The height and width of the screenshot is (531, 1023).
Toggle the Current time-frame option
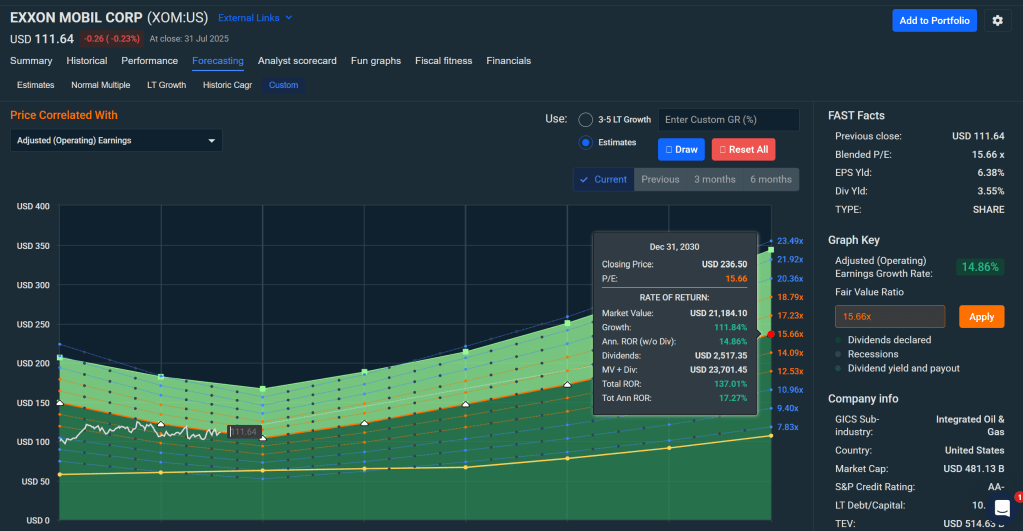tap(603, 180)
